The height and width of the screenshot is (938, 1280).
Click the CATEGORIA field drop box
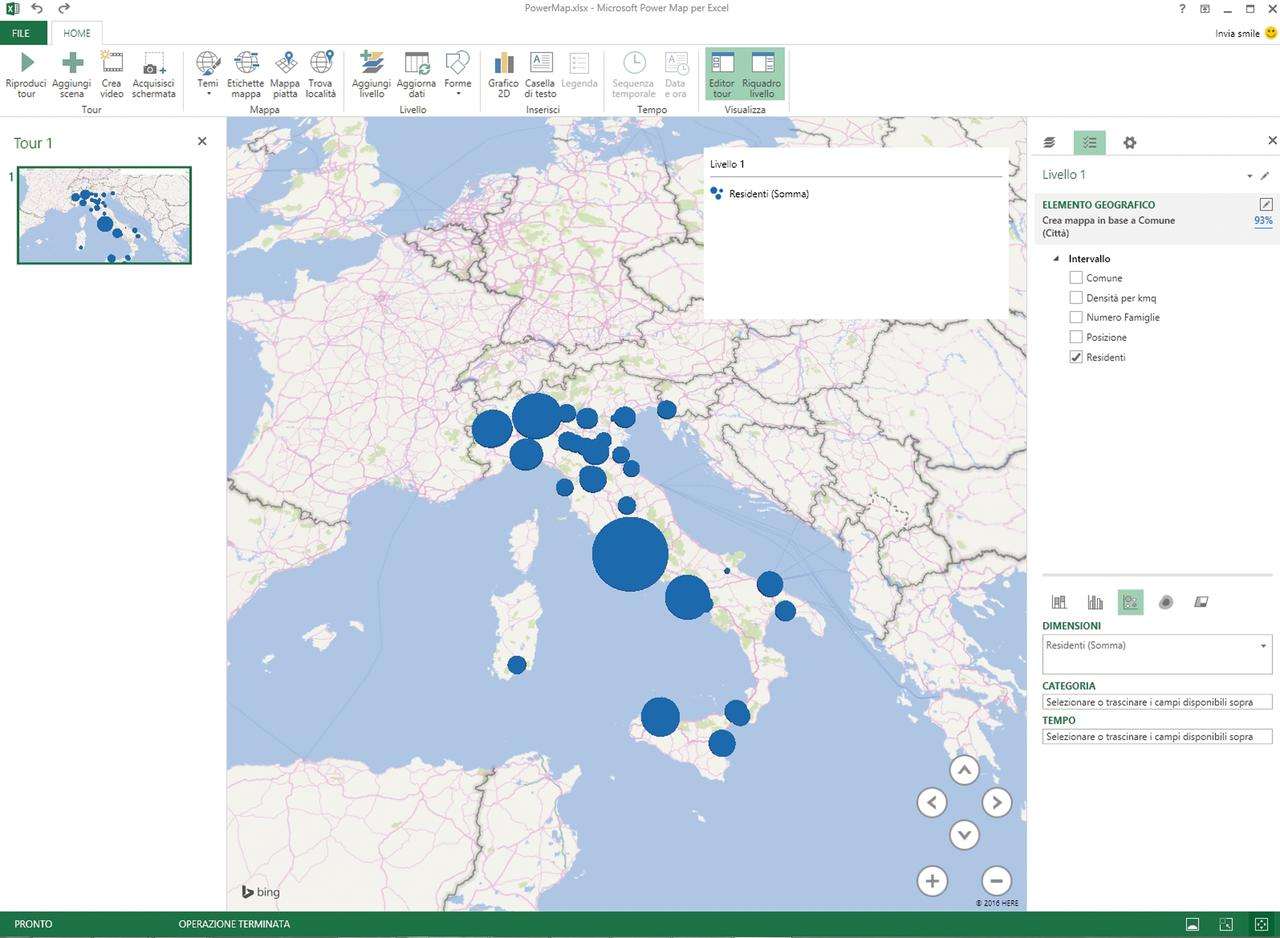[x=1156, y=702]
